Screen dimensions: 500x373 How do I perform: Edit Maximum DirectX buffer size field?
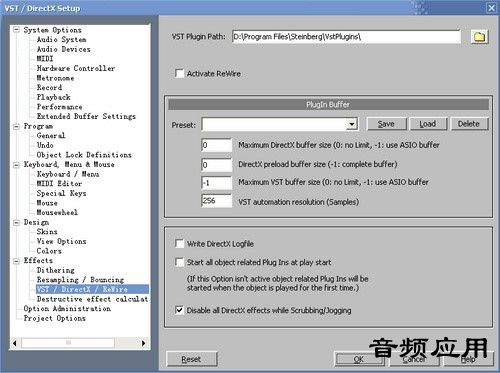pyautogui.click(x=216, y=145)
